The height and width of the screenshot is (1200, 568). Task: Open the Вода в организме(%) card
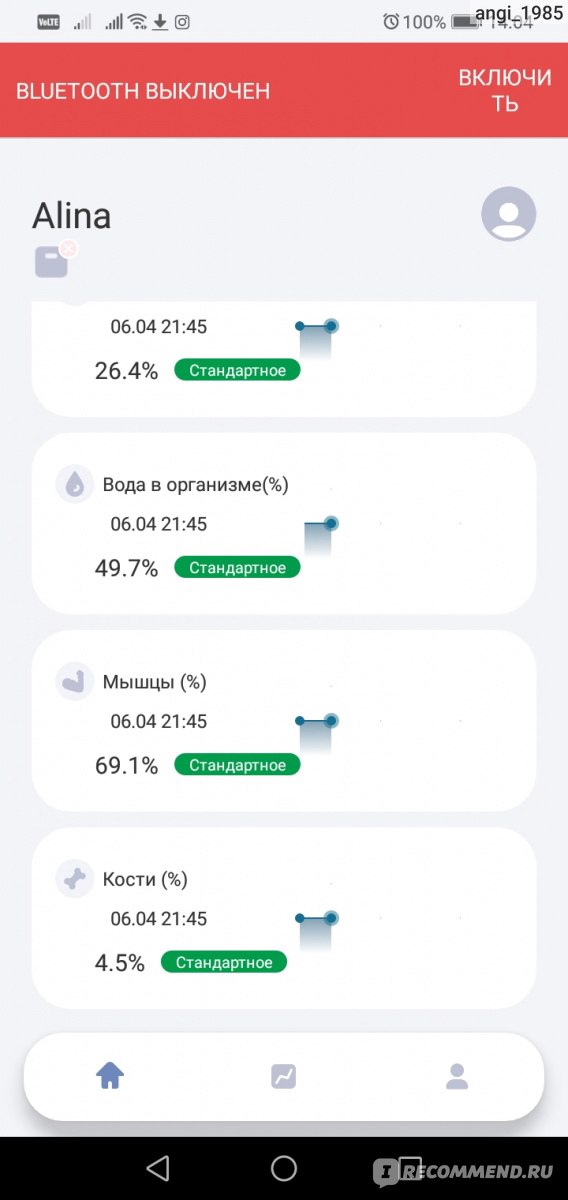pos(284,523)
